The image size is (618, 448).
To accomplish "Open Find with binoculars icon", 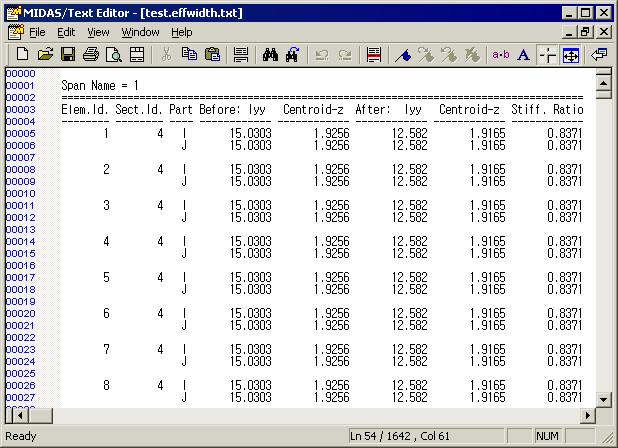I will [x=270, y=54].
